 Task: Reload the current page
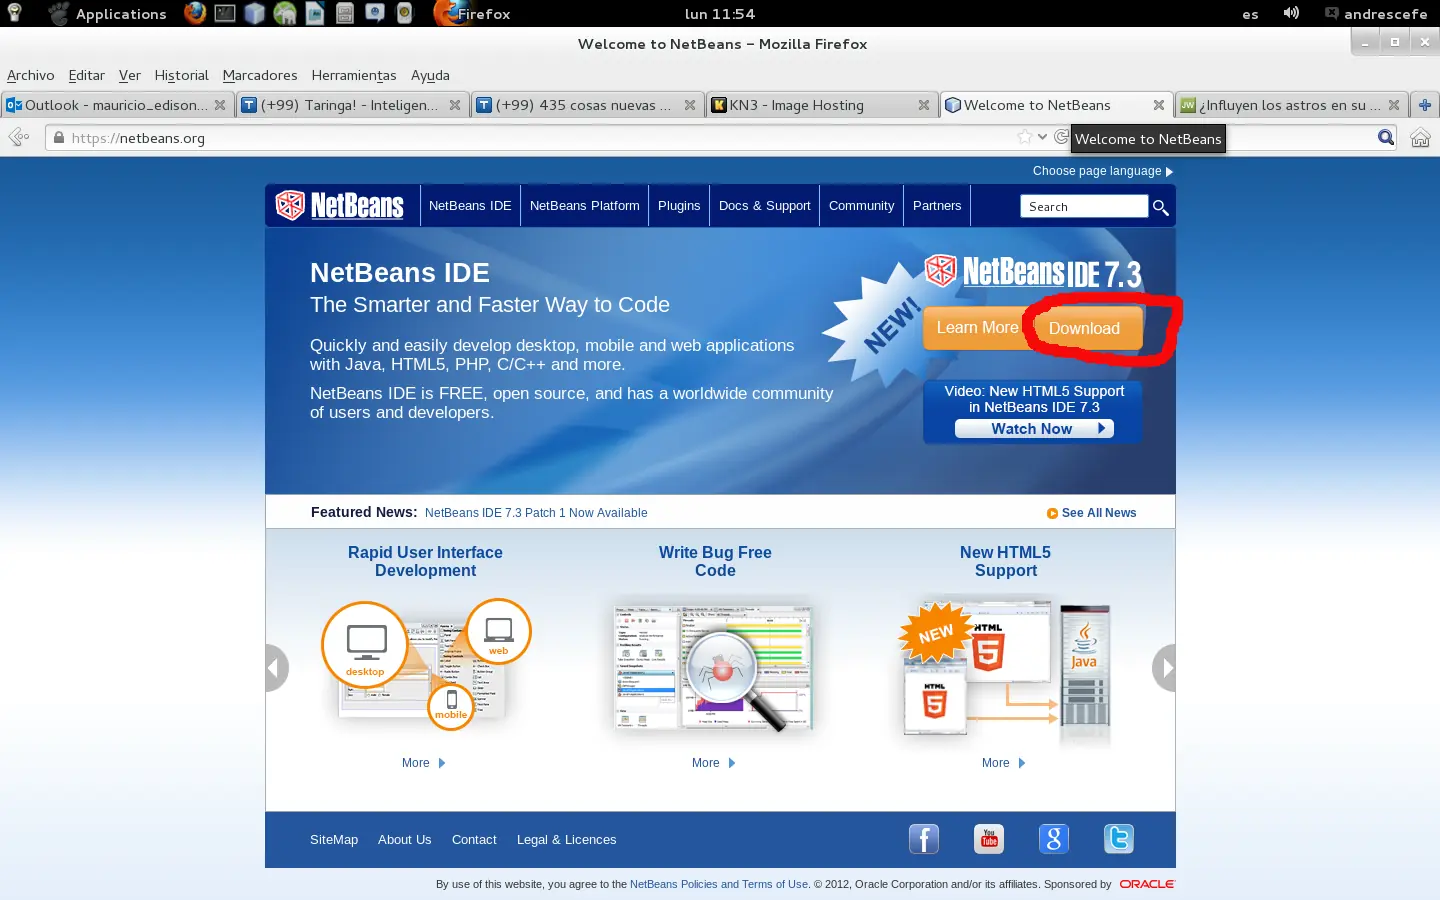[1061, 137]
